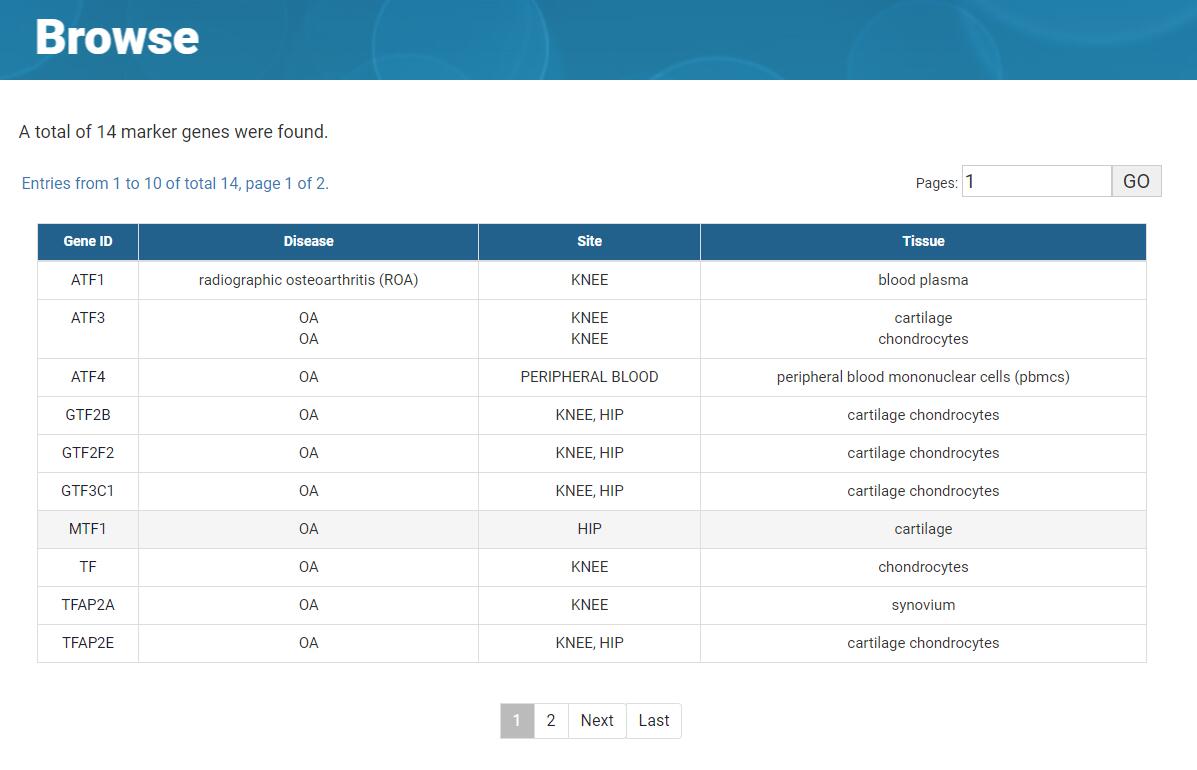Open the ATF3 gene entry

point(88,318)
